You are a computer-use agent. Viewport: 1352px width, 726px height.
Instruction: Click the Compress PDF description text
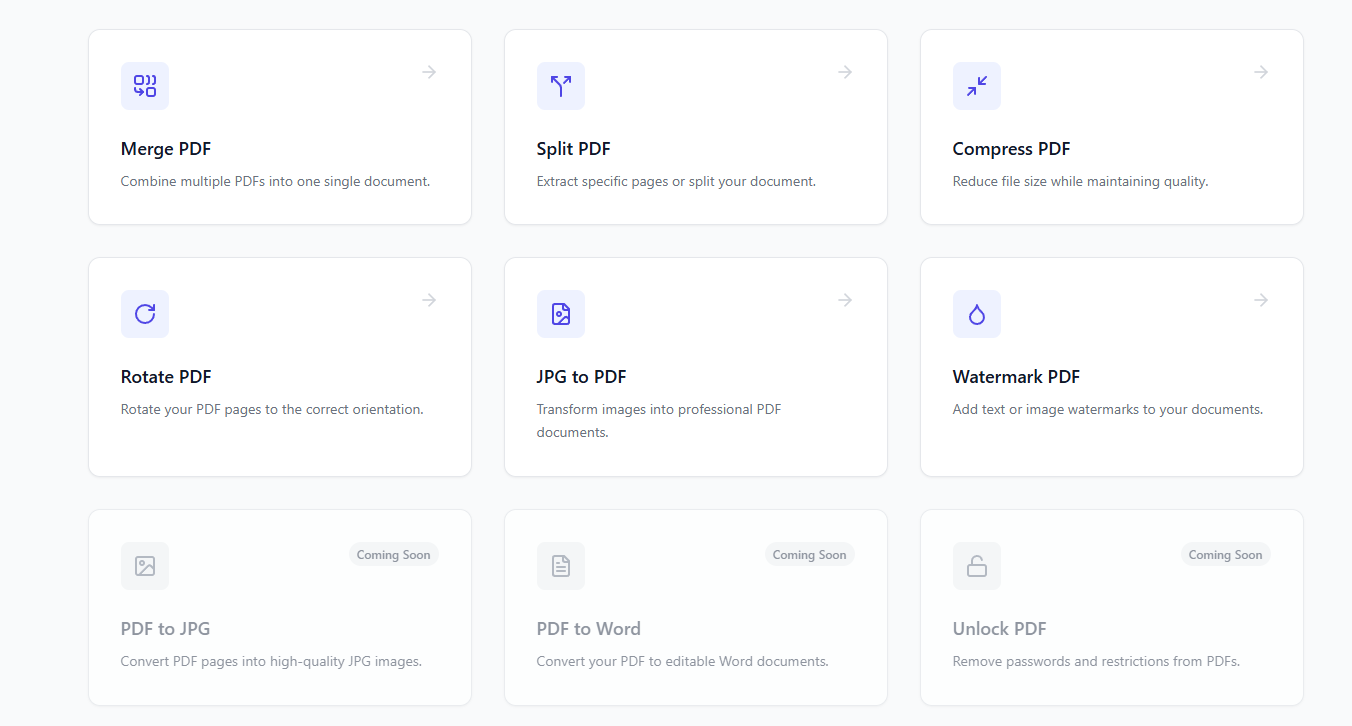(x=1080, y=181)
